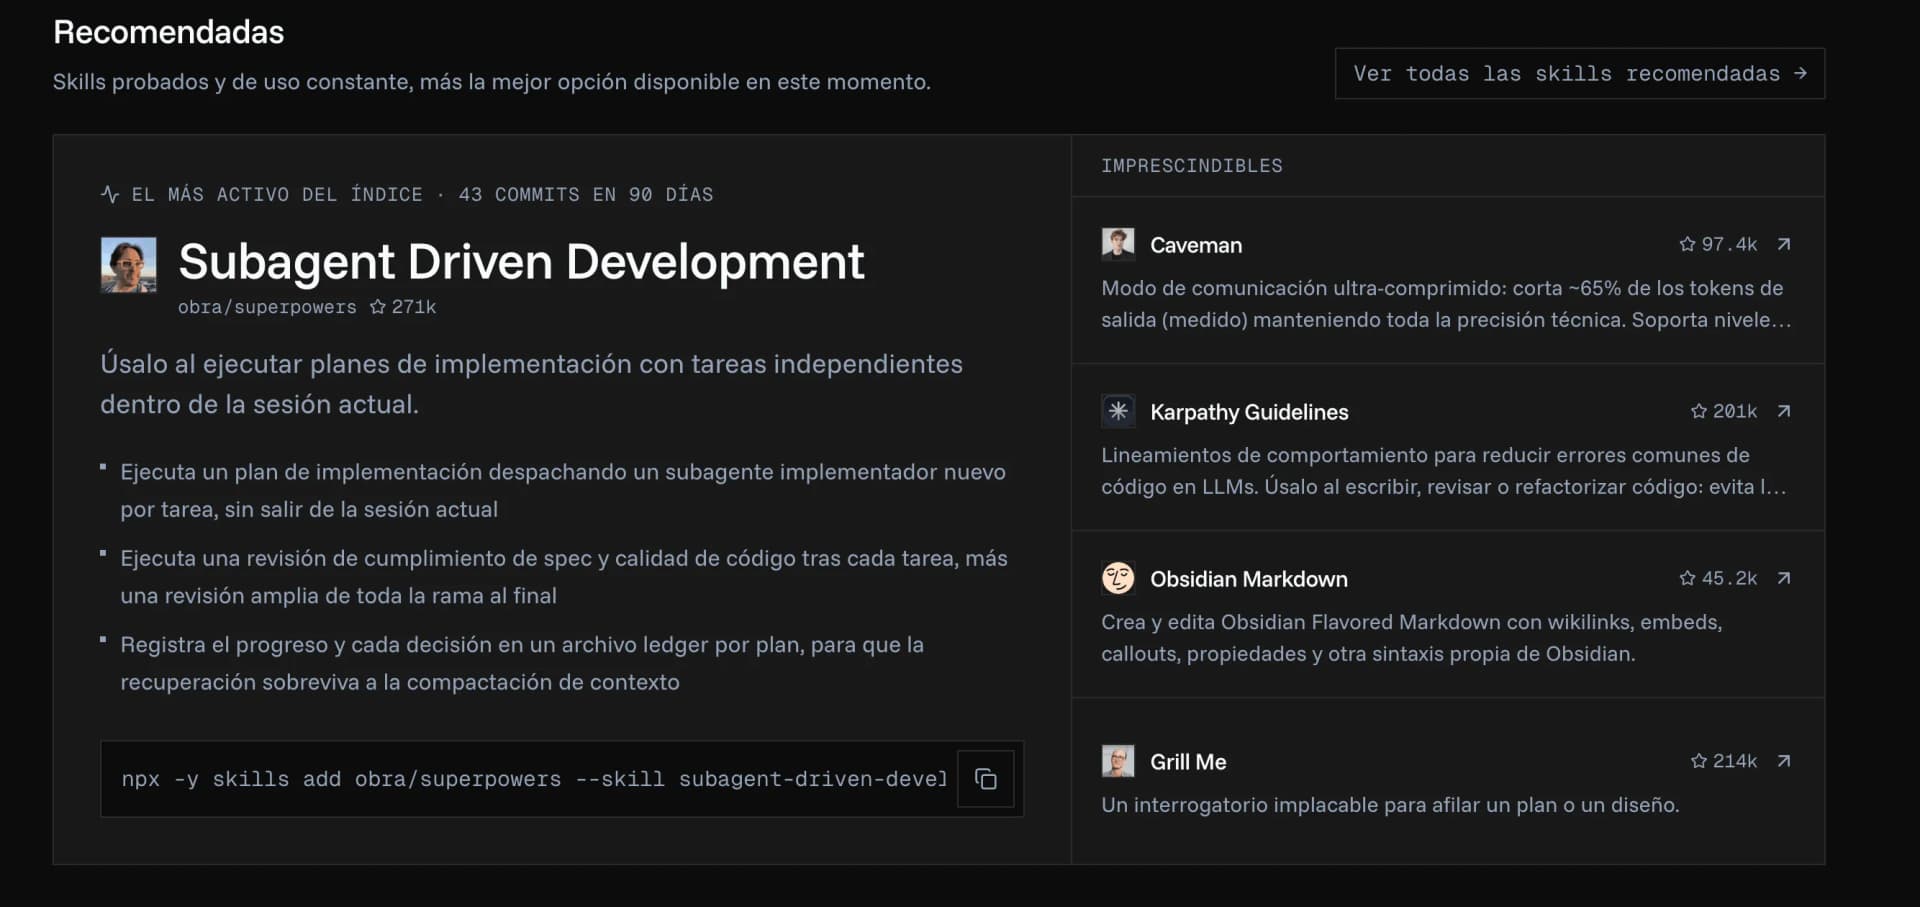Image resolution: width=1920 pixels, height=907 pixels.
Task: Click the Úsalo al ejecutar planes summary
Action: [x=531, y=384]
